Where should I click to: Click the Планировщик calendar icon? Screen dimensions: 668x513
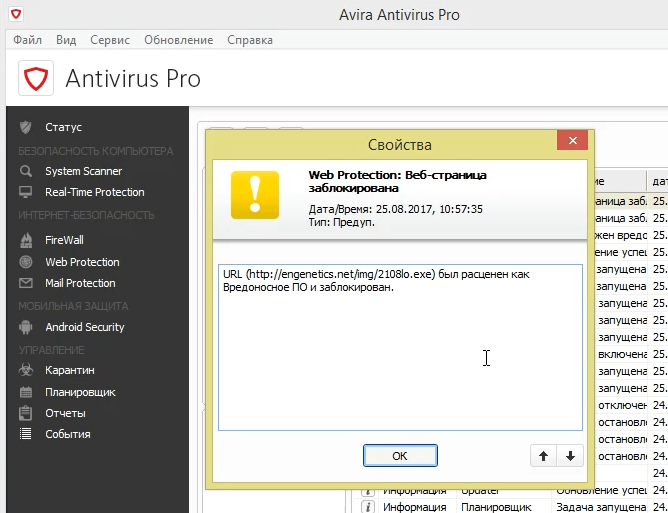click(26, 392)
